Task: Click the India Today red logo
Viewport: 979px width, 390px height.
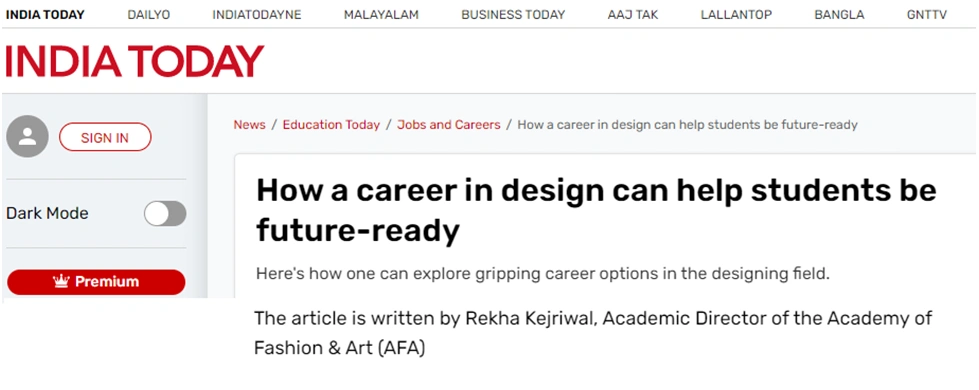Action: coord(134,62)
